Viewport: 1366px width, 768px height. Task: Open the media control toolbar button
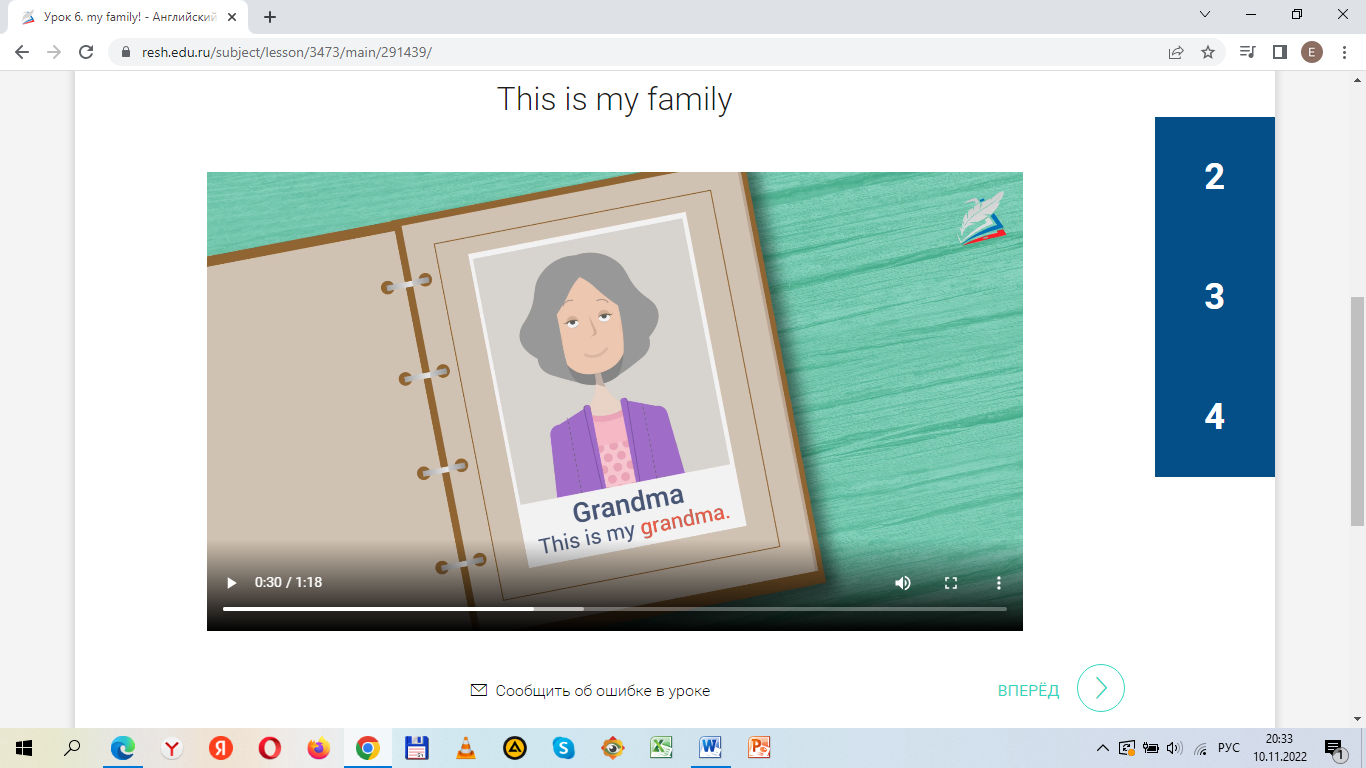(x=1247, y=52)
